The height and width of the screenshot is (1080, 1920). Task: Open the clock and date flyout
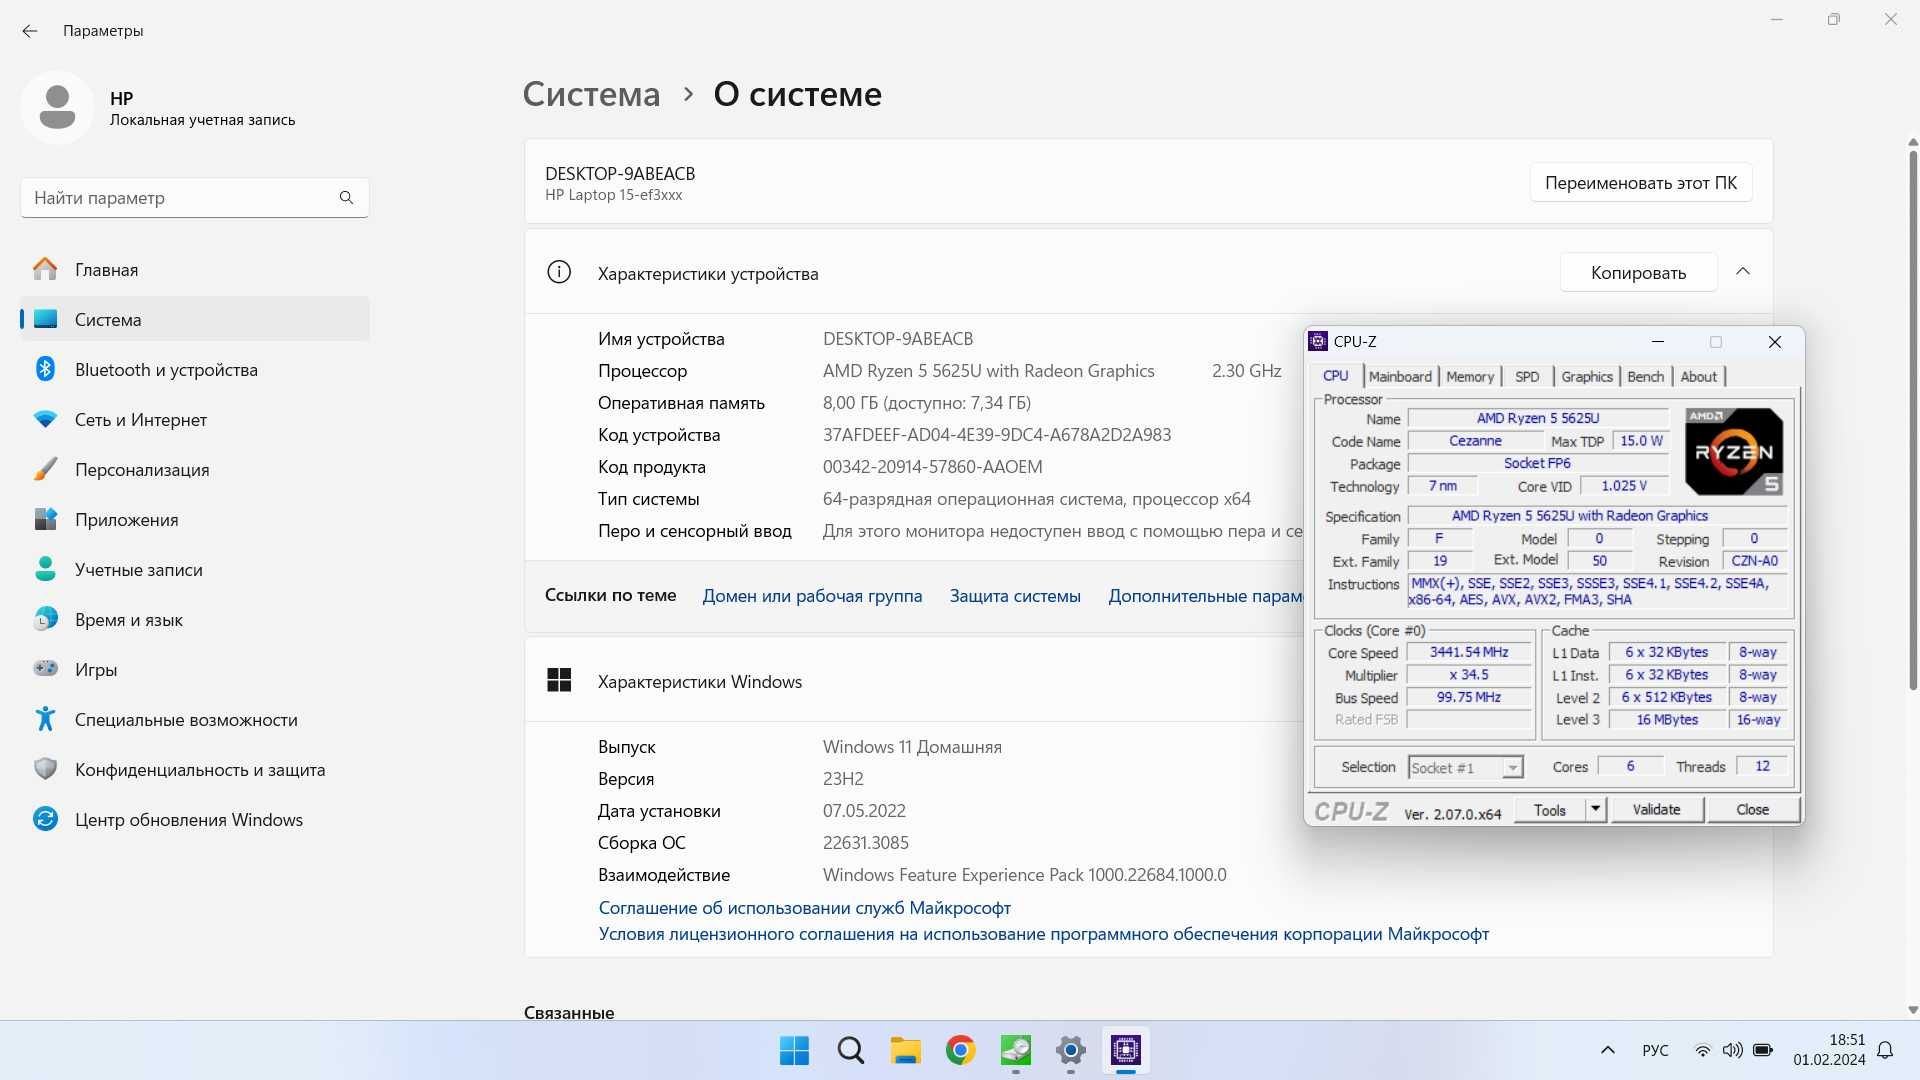[x=1829, y=1050]
